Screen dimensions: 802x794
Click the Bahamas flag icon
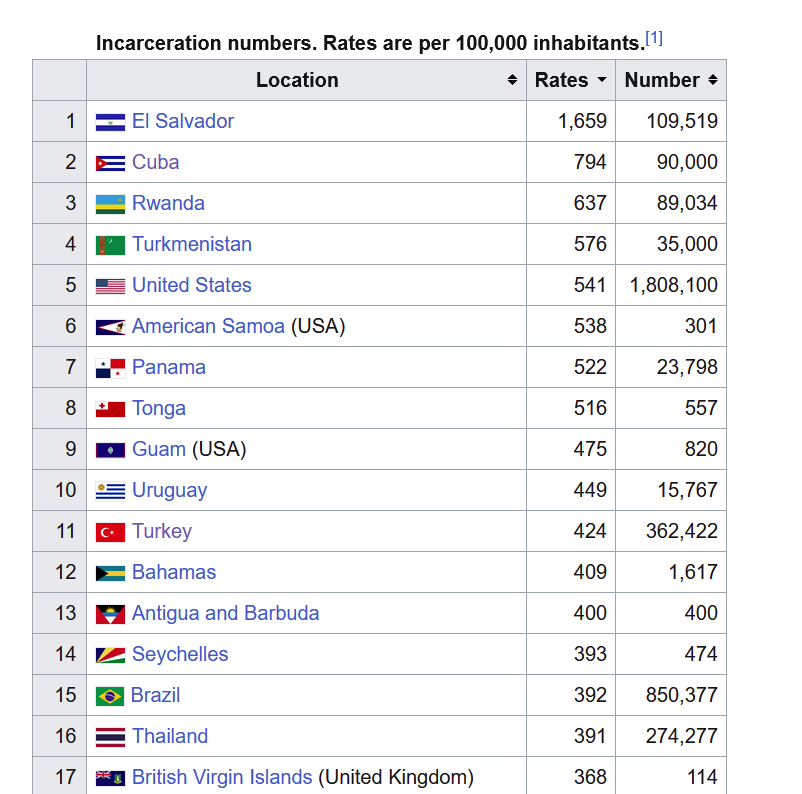coord(110,573)
